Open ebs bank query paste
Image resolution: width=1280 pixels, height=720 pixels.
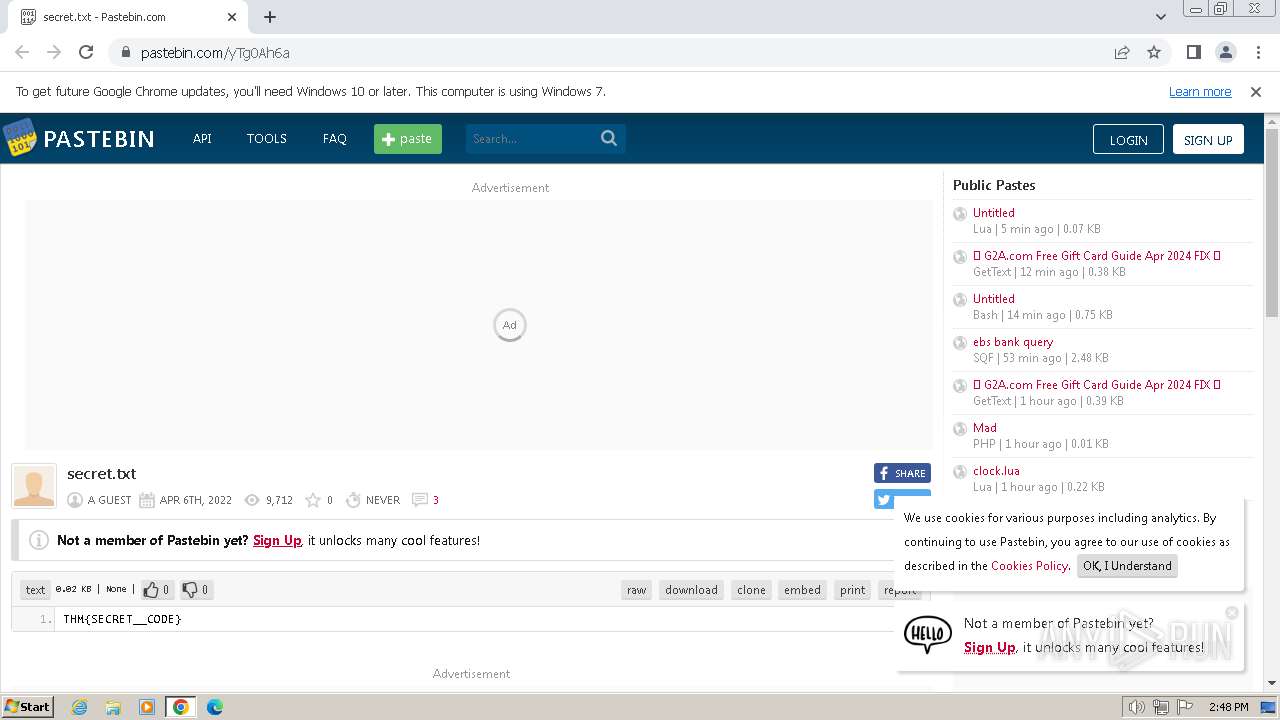(x=1013, y=342)
